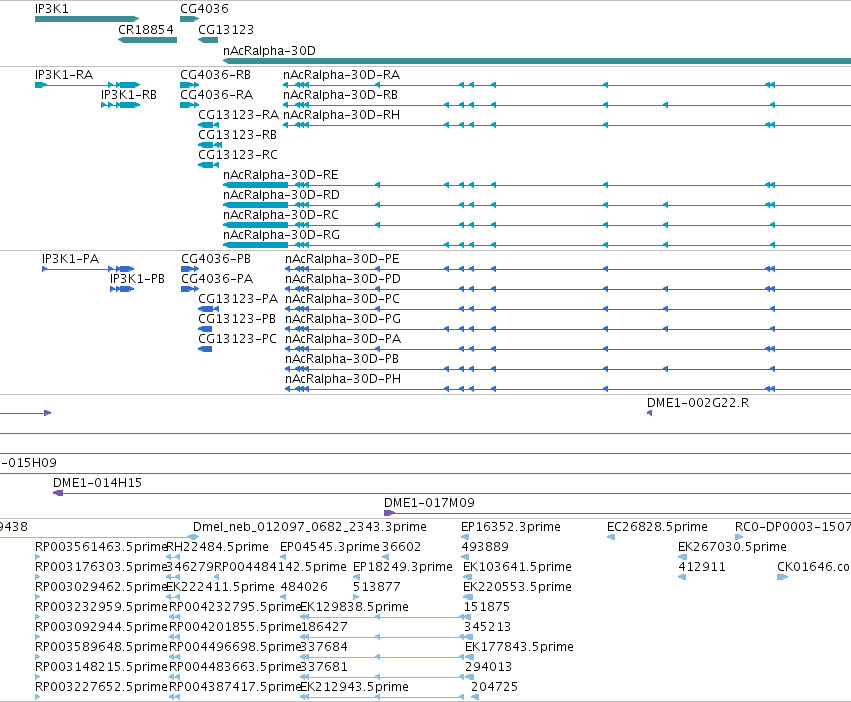
Task: Click the long nAcRalpha-30D gene bar
Action: pos(537,61)
